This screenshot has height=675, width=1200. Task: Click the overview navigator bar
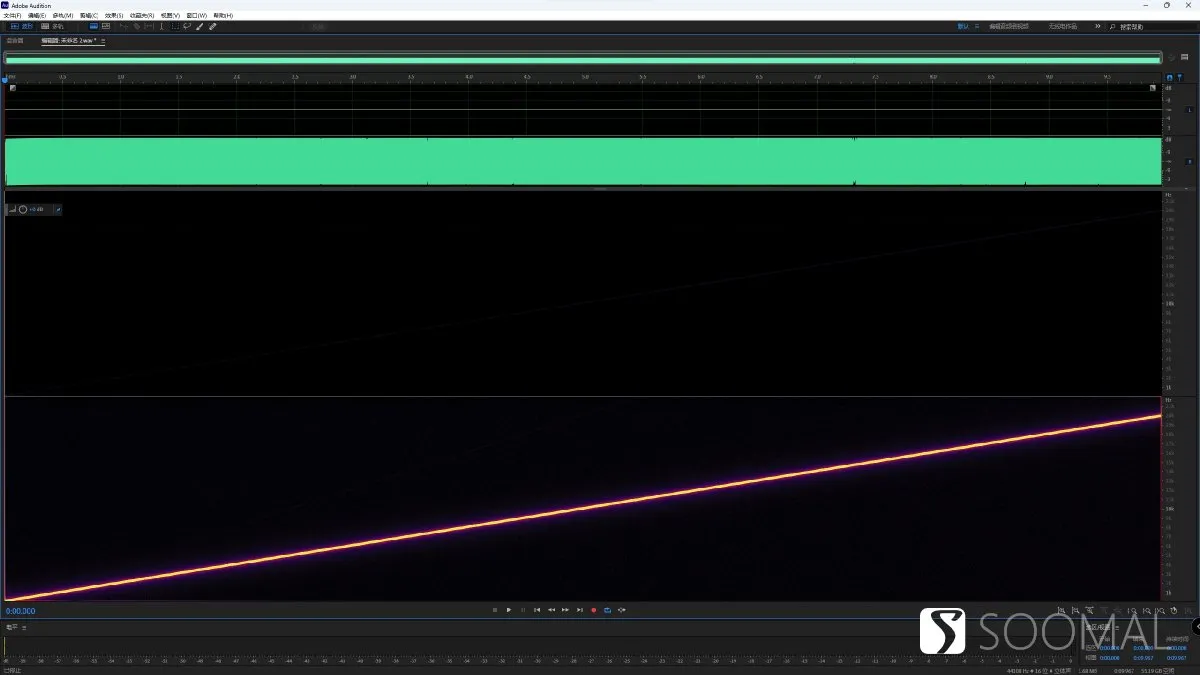coord(583,59)
